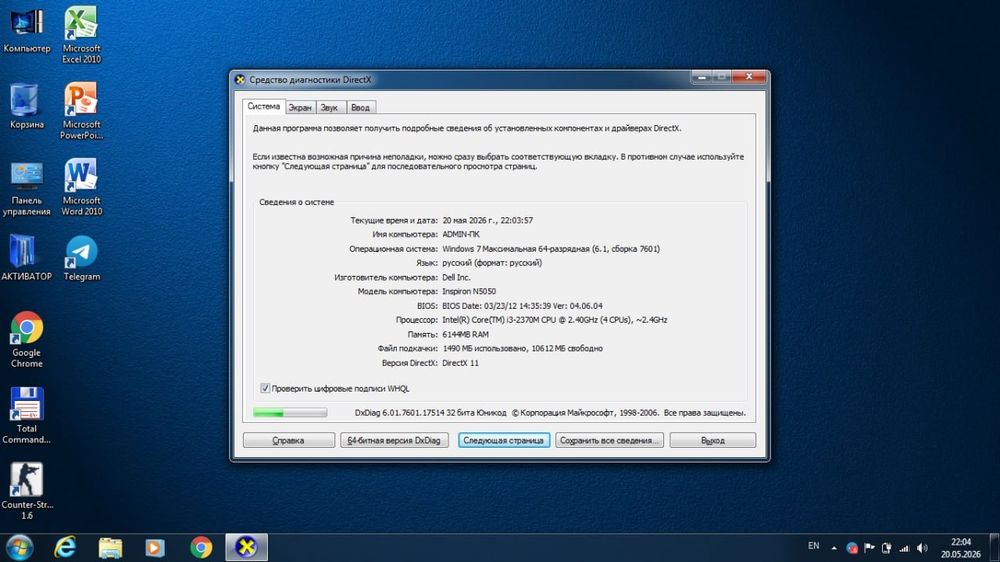Select the Telegram desktop icon

pyautogui.click(x=81, y=258)
